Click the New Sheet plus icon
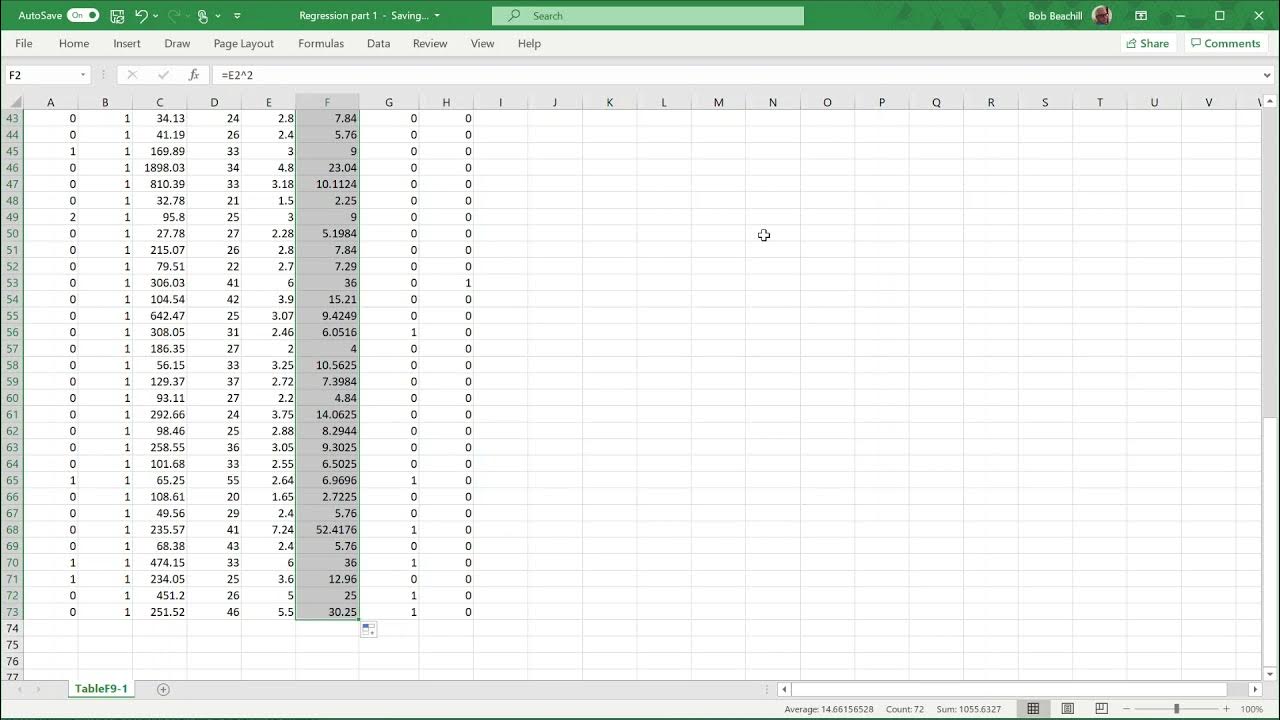Image resolution: width=1280 pixels, height=720 pixels. [163, 689]
